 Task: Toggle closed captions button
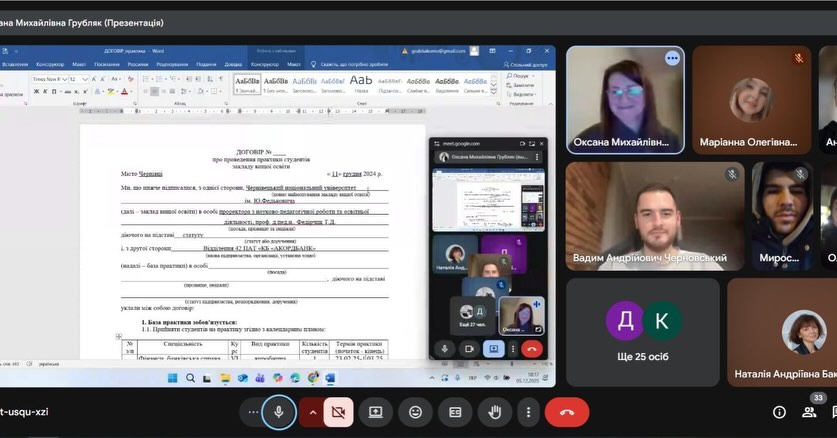point(455,412)
